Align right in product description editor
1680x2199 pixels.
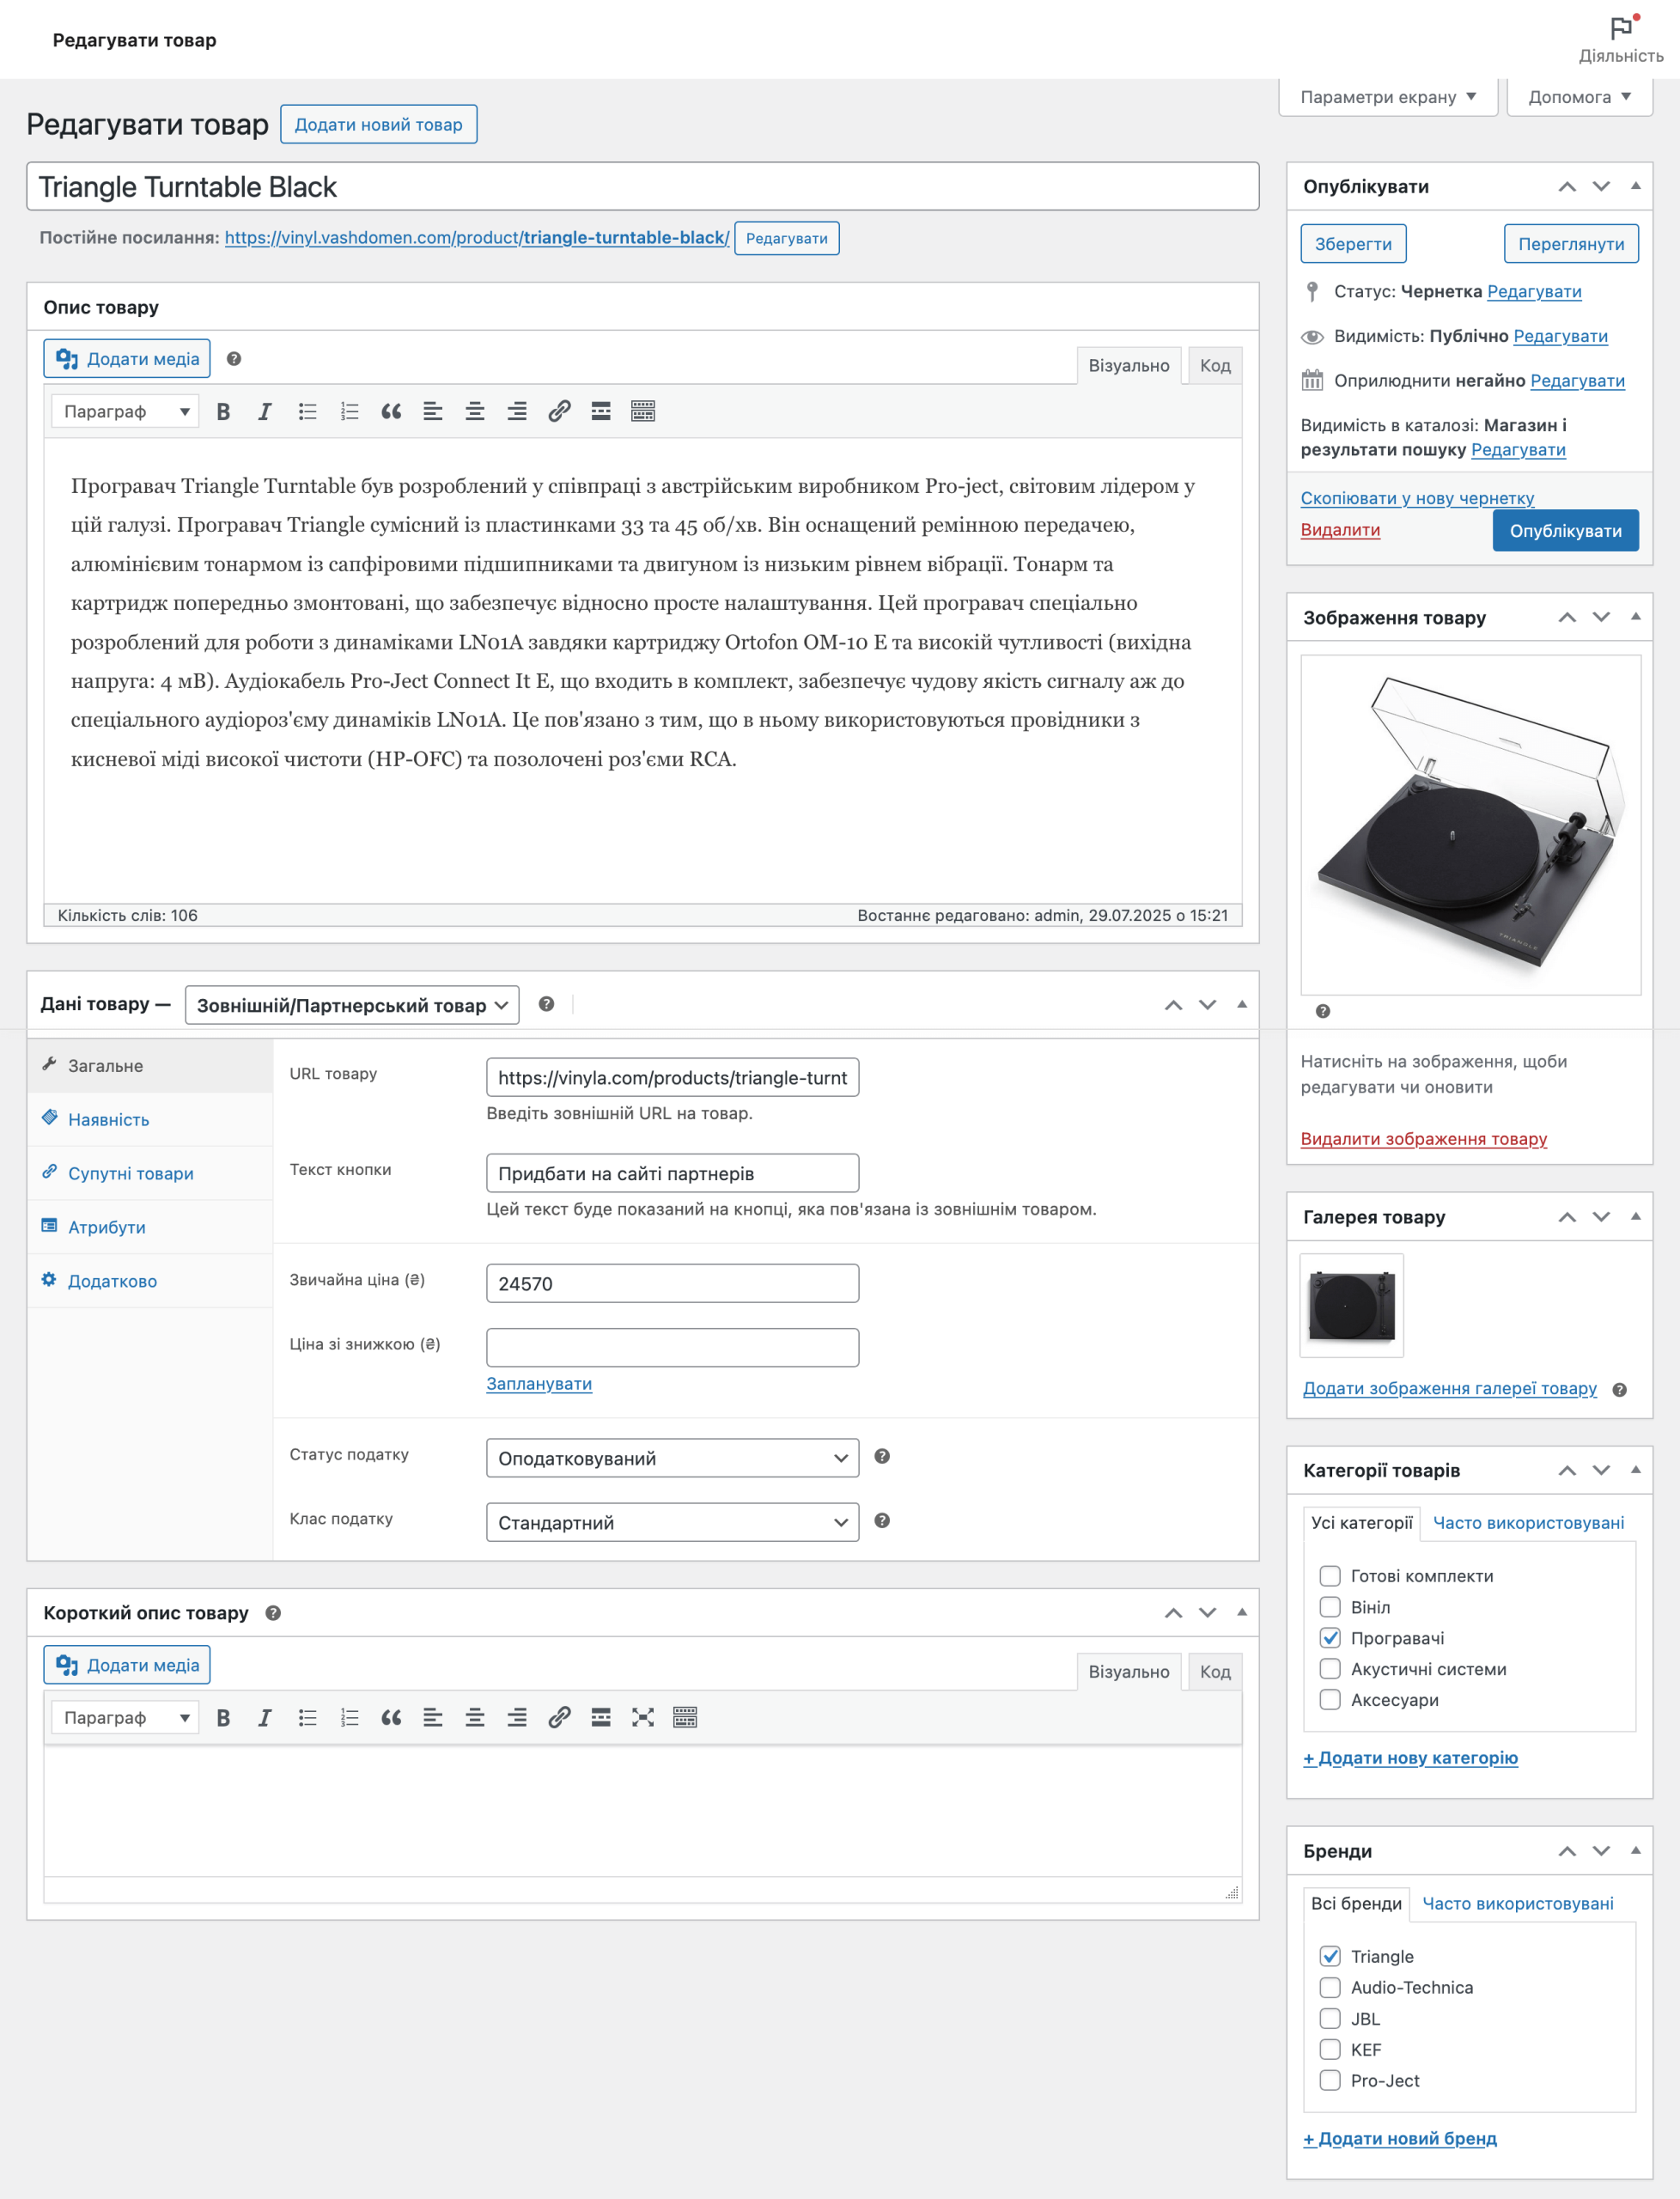[x=517, y=411]
